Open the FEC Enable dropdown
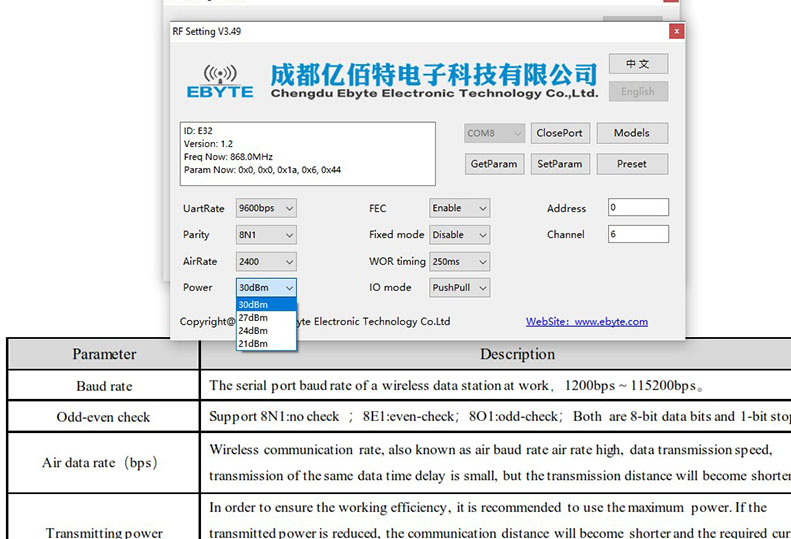The image size is (791, 539). click(x=460, y=208)
